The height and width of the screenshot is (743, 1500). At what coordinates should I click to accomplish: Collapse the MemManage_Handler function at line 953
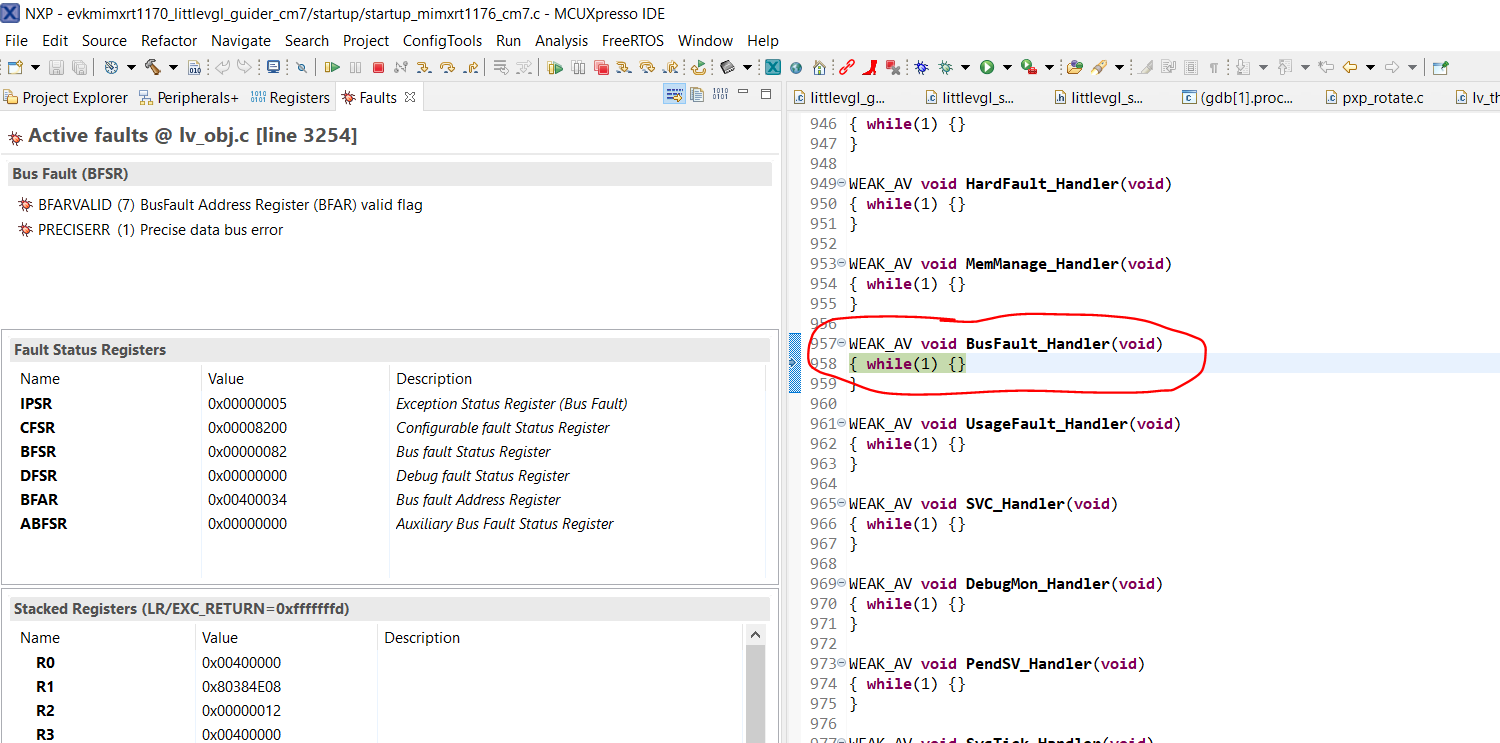pos(841,264)
